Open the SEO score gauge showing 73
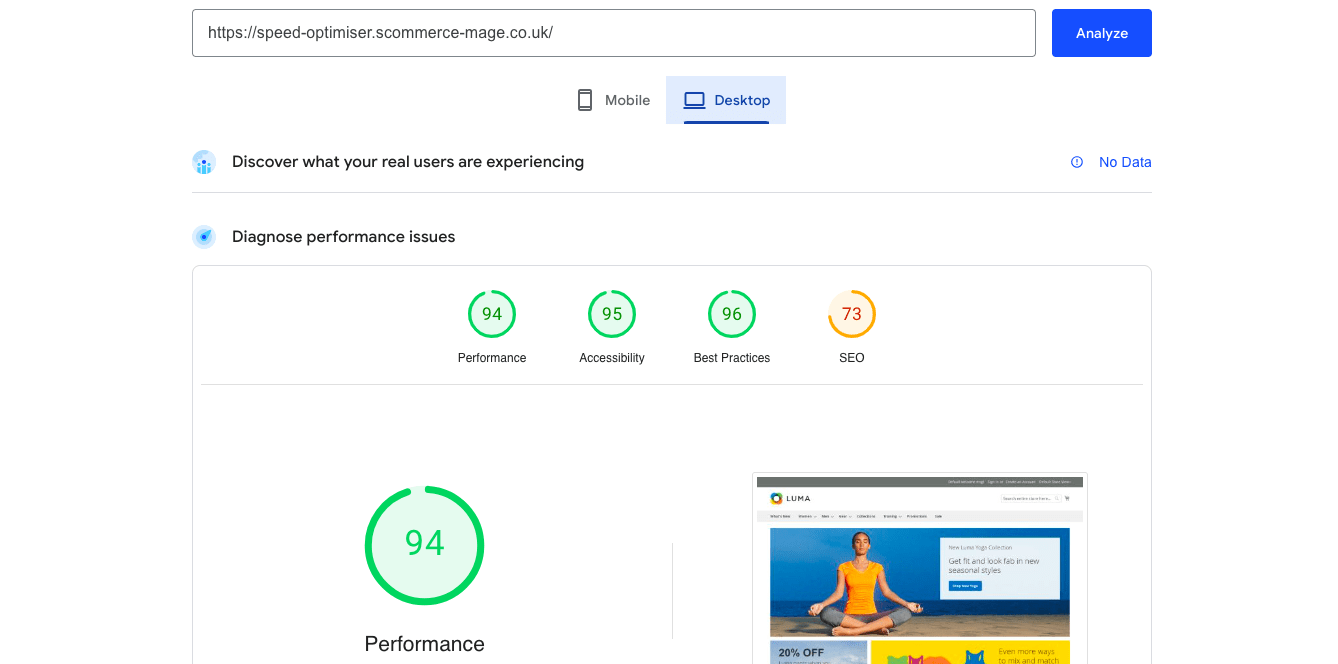1338x664 pixels. coord(852,313)
